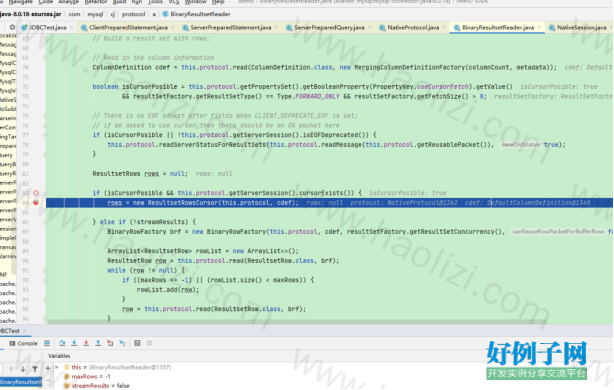This screenshot has height=390, width=614.
Task: Open the Window menu
Action: tap(195, 2)
